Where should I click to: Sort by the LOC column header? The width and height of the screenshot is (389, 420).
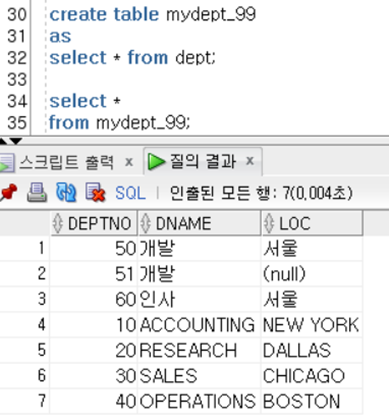(x=312, y=223)
